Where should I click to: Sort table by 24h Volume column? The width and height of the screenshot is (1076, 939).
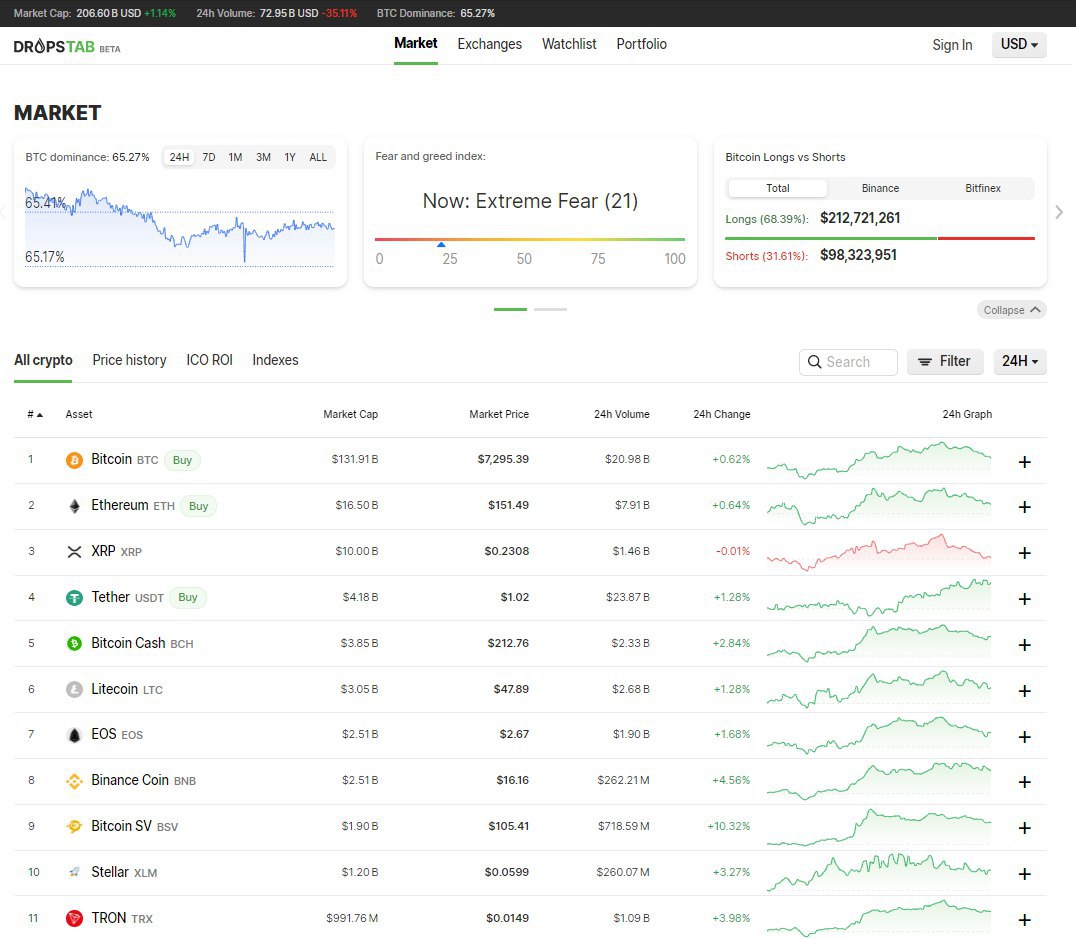click(x=622, y=415)
